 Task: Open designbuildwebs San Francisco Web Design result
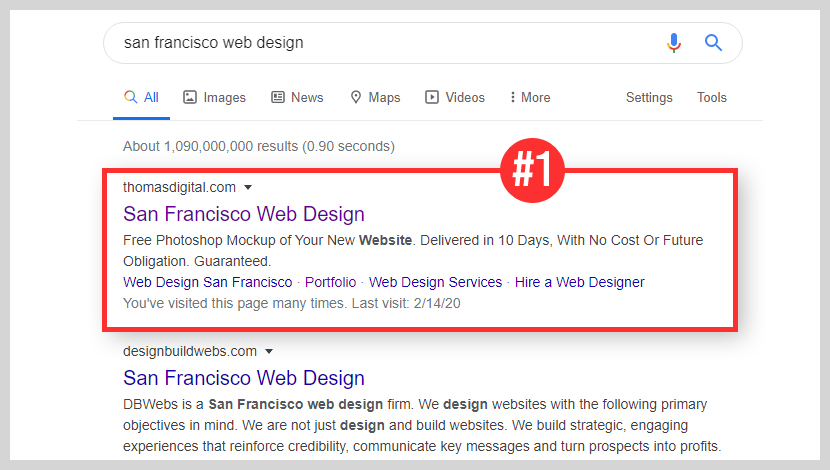pos(244,378)
